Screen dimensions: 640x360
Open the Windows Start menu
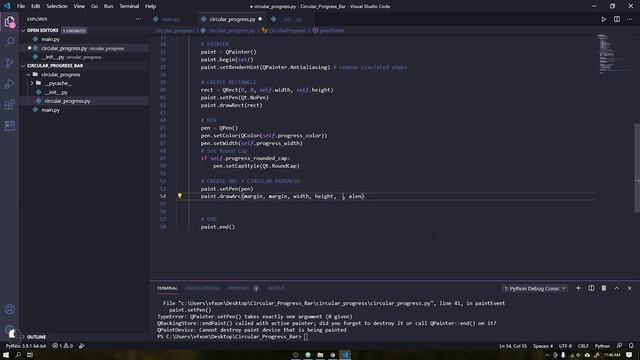6,355
